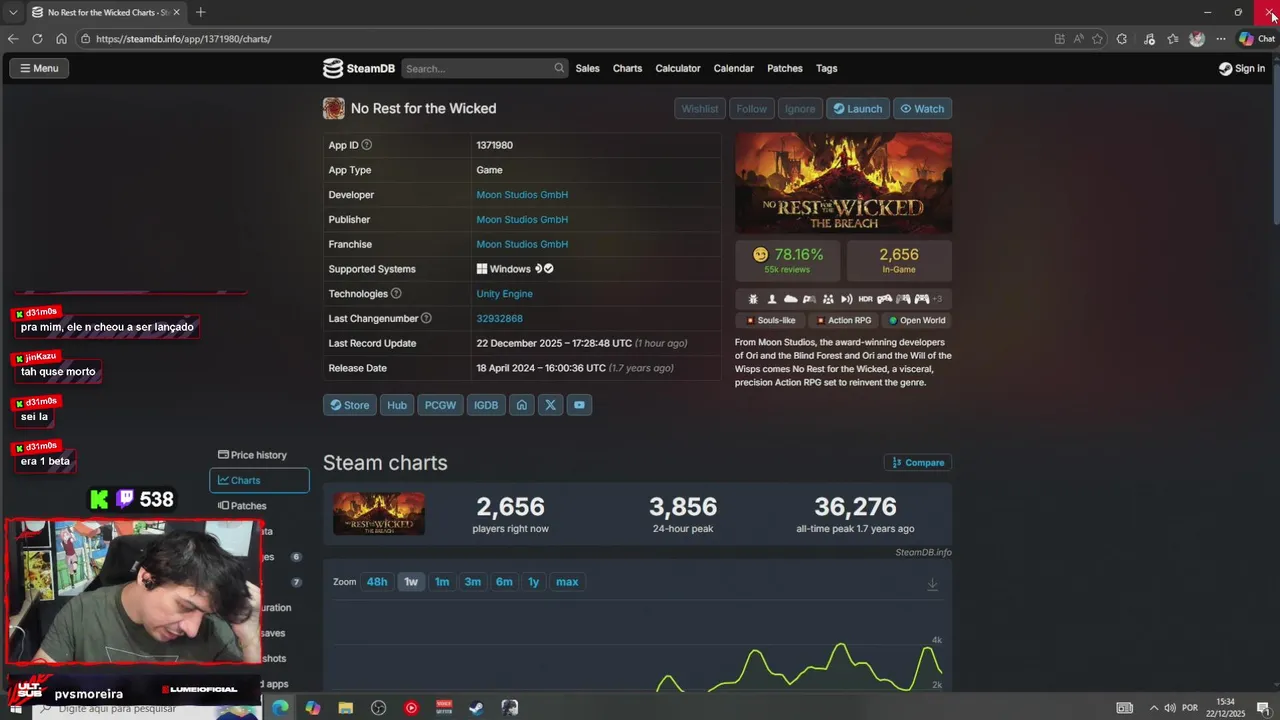Set chart zoom to 1w
This screenshot has height=720, width=1280.
(x=411, y=582)
